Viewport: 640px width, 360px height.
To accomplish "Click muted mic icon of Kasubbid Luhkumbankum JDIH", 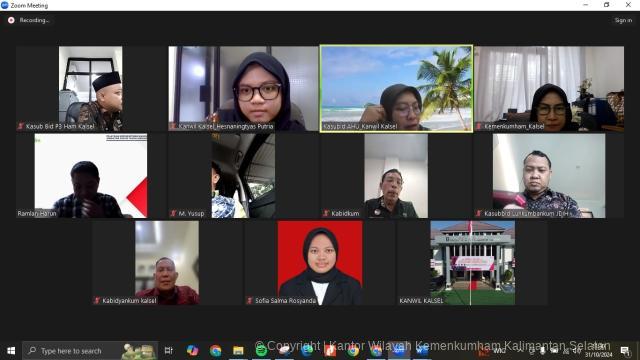I will 479,213.
